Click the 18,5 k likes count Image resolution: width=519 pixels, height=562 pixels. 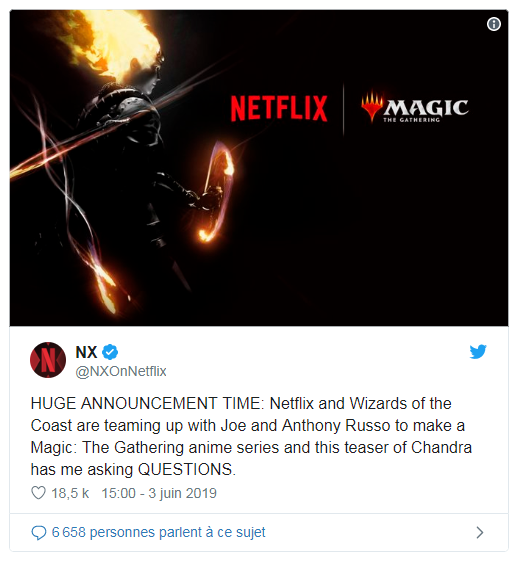pyautogui.click(x=70, y=493)
